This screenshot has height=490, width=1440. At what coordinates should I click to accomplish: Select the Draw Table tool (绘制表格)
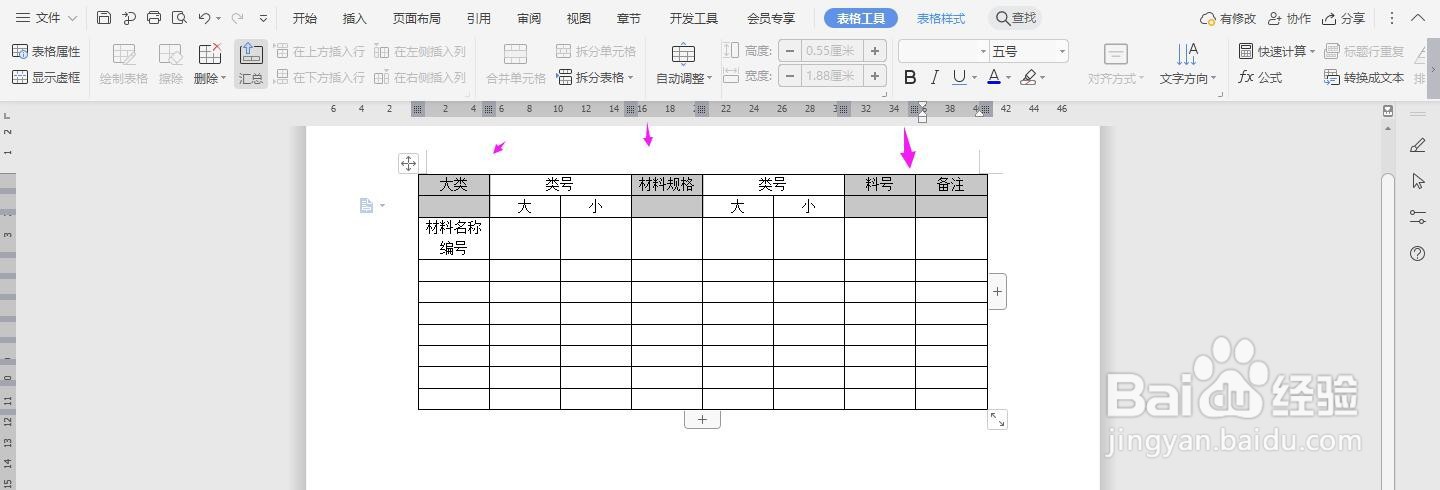click(124, 64)
